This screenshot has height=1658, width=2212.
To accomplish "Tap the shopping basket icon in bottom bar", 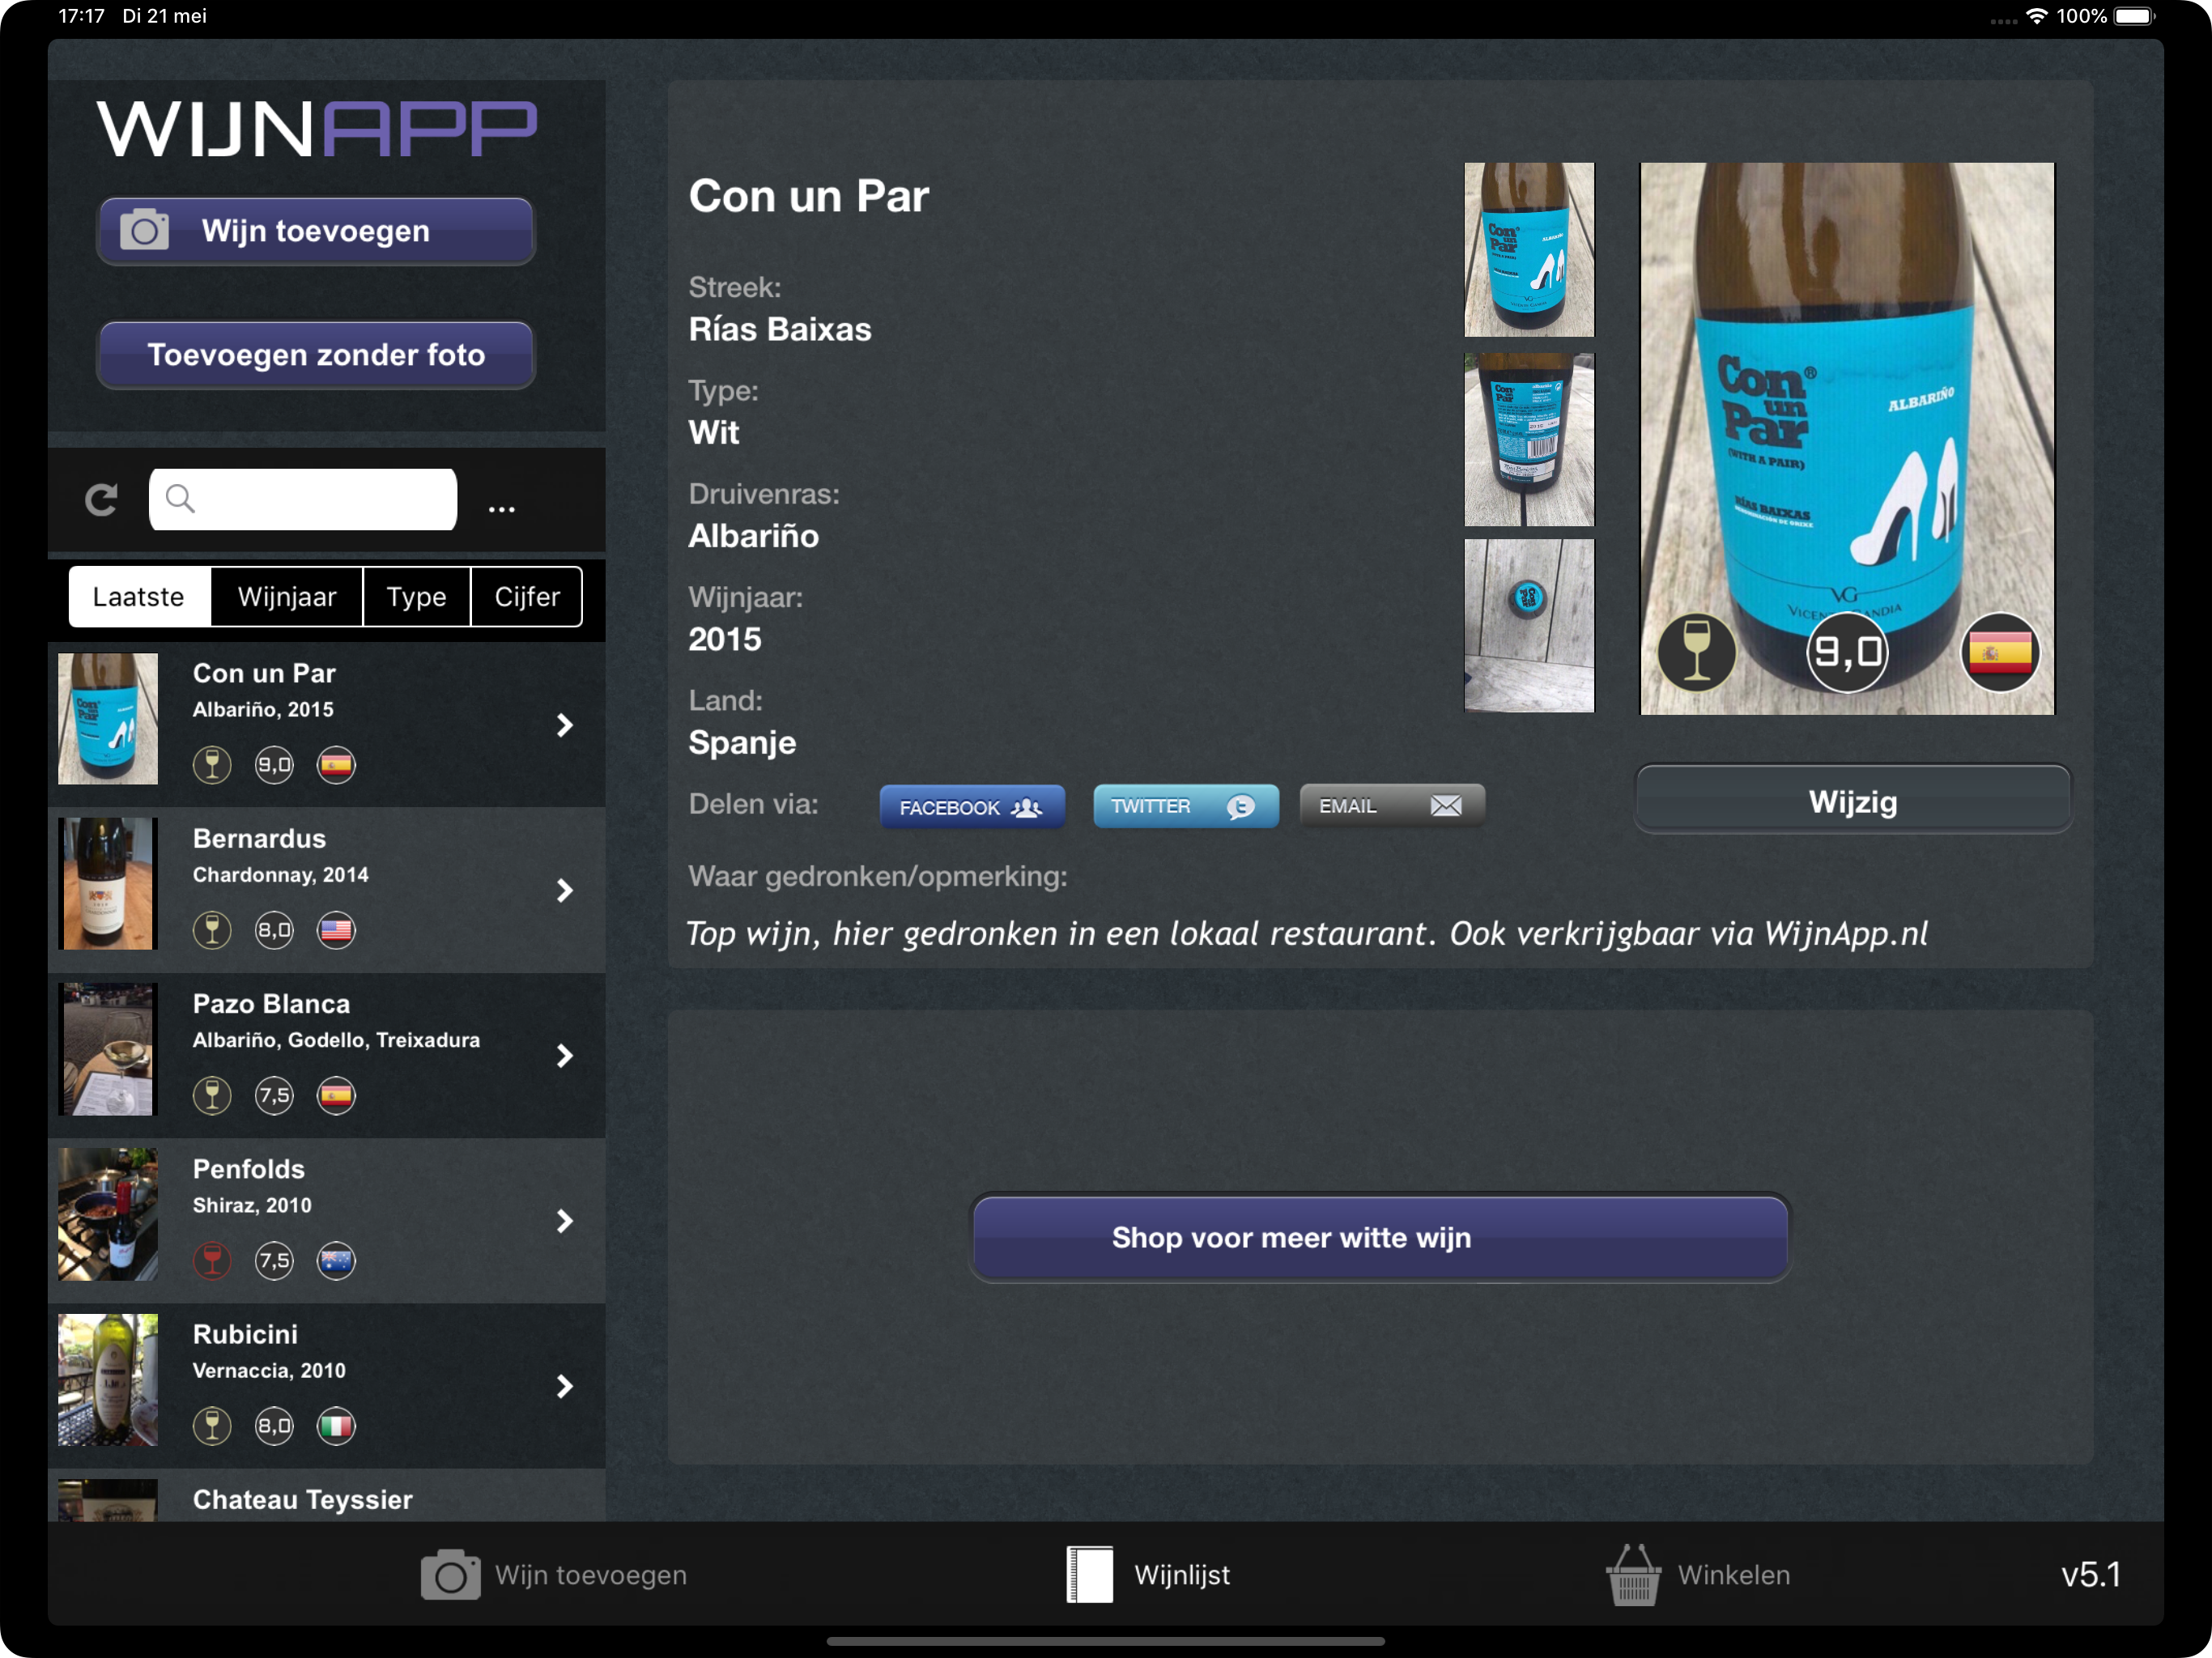I will tap(1633, 1575).
